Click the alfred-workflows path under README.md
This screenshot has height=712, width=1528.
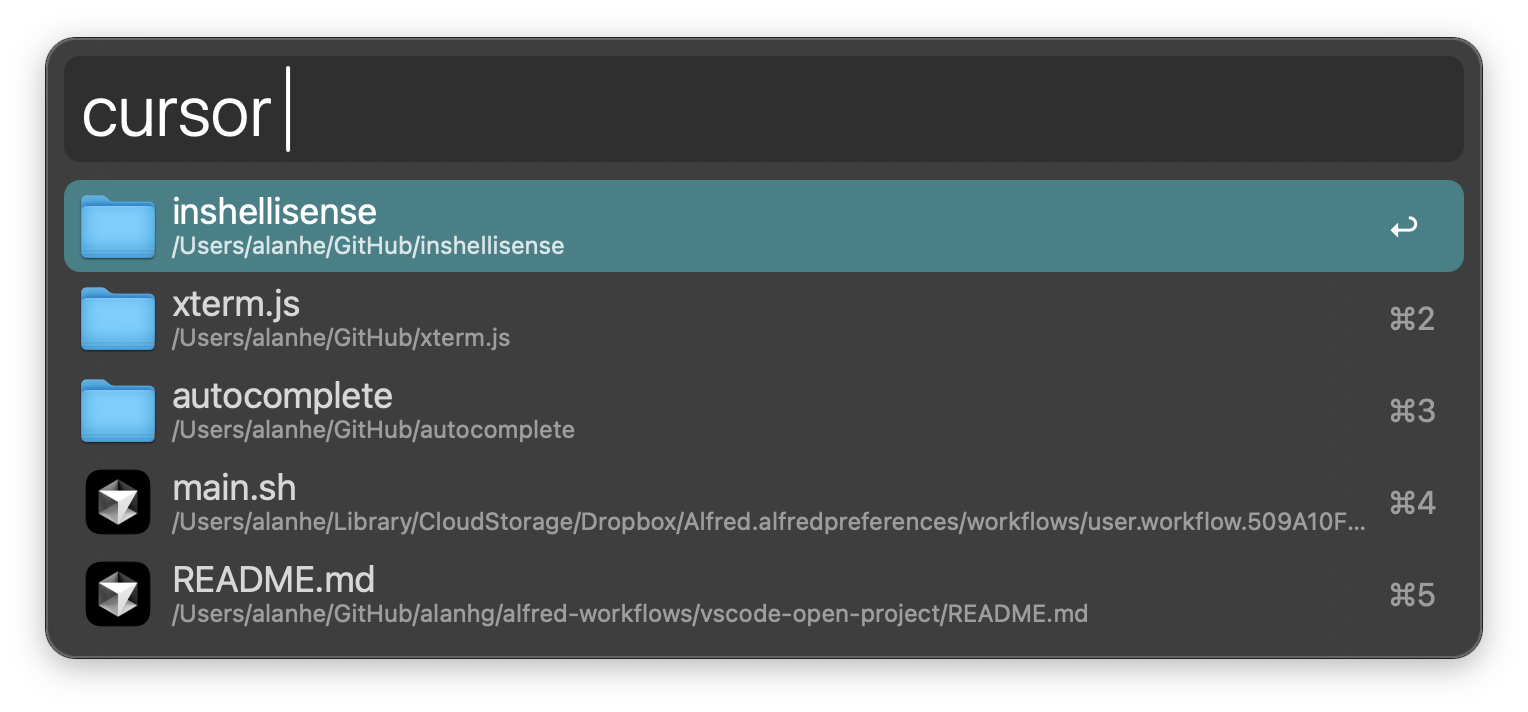click(630, 613)
